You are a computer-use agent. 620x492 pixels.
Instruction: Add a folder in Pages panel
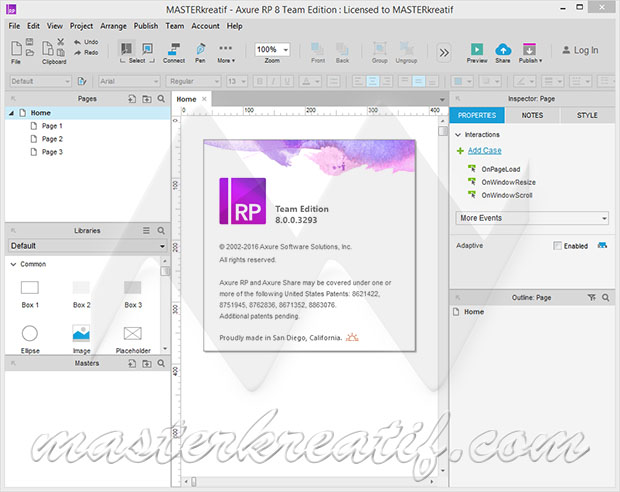click(147, 99)
